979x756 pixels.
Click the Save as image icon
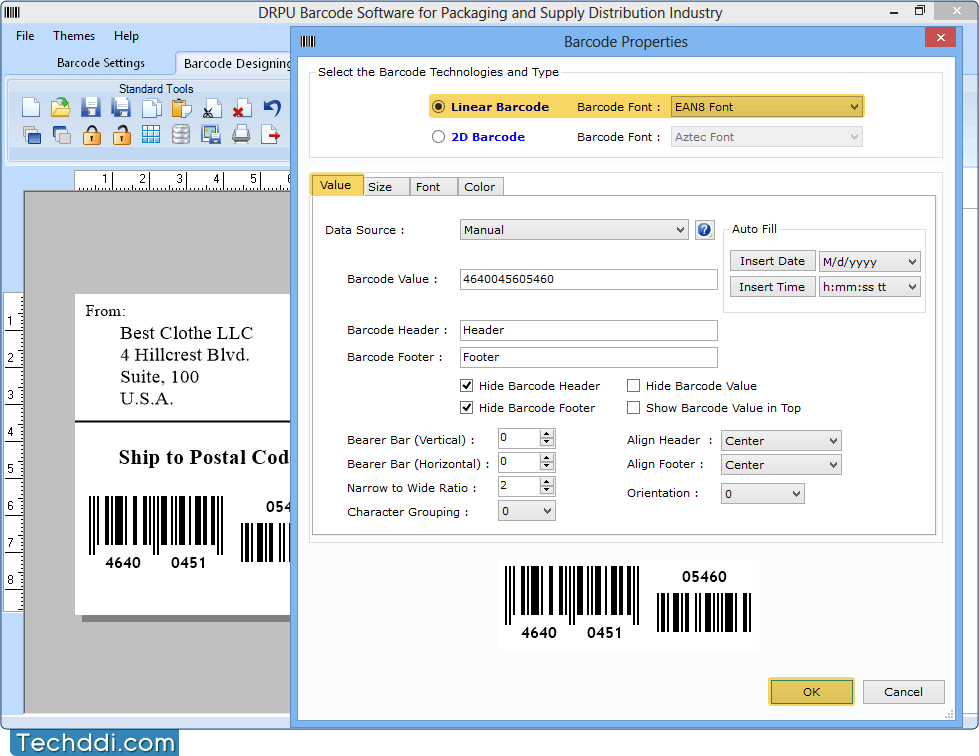tap(211, 134)
